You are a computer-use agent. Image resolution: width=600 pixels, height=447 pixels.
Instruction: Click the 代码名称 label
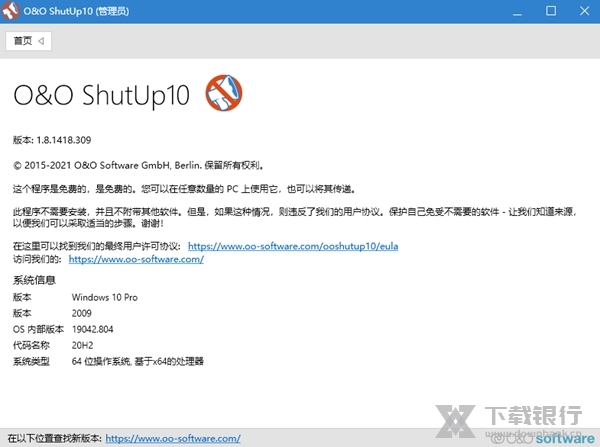point(31,345)
